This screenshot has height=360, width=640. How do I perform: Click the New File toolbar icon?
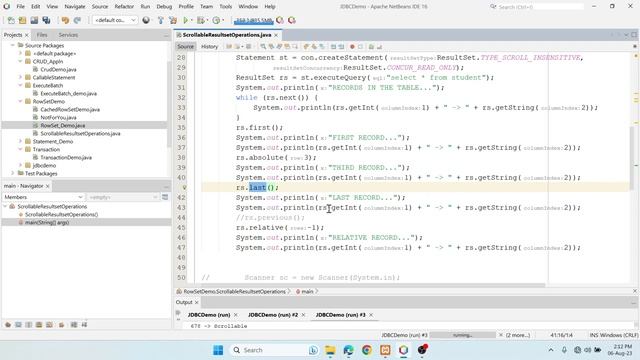11,20
